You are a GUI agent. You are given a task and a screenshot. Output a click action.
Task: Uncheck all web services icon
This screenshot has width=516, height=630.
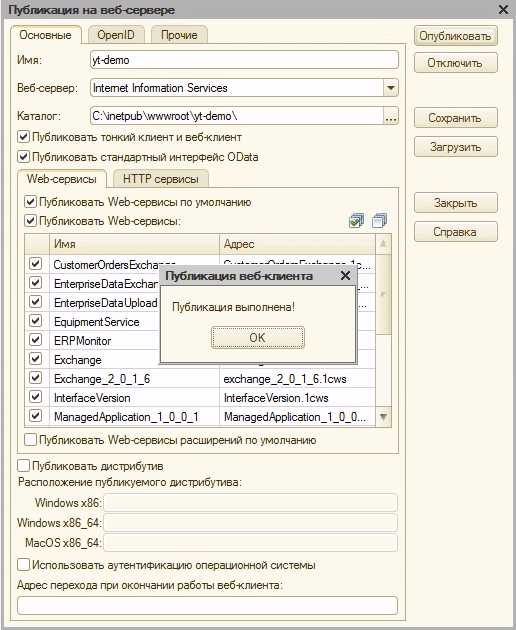click(x=379, y=221)
